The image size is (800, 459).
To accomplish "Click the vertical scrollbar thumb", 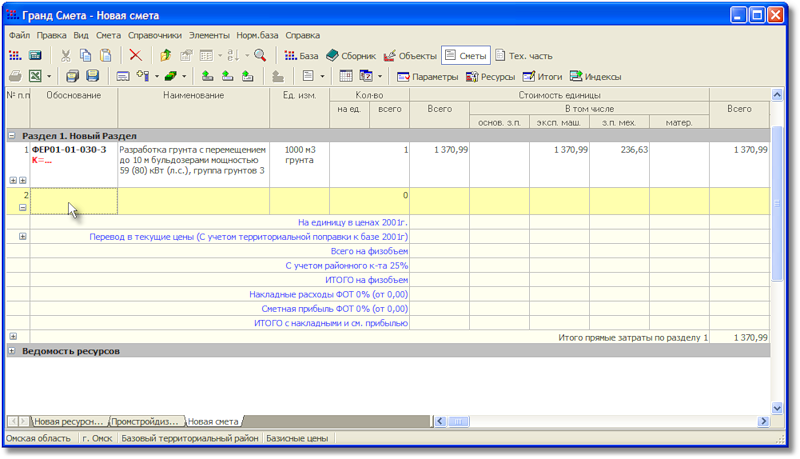I will pos(777,203).
